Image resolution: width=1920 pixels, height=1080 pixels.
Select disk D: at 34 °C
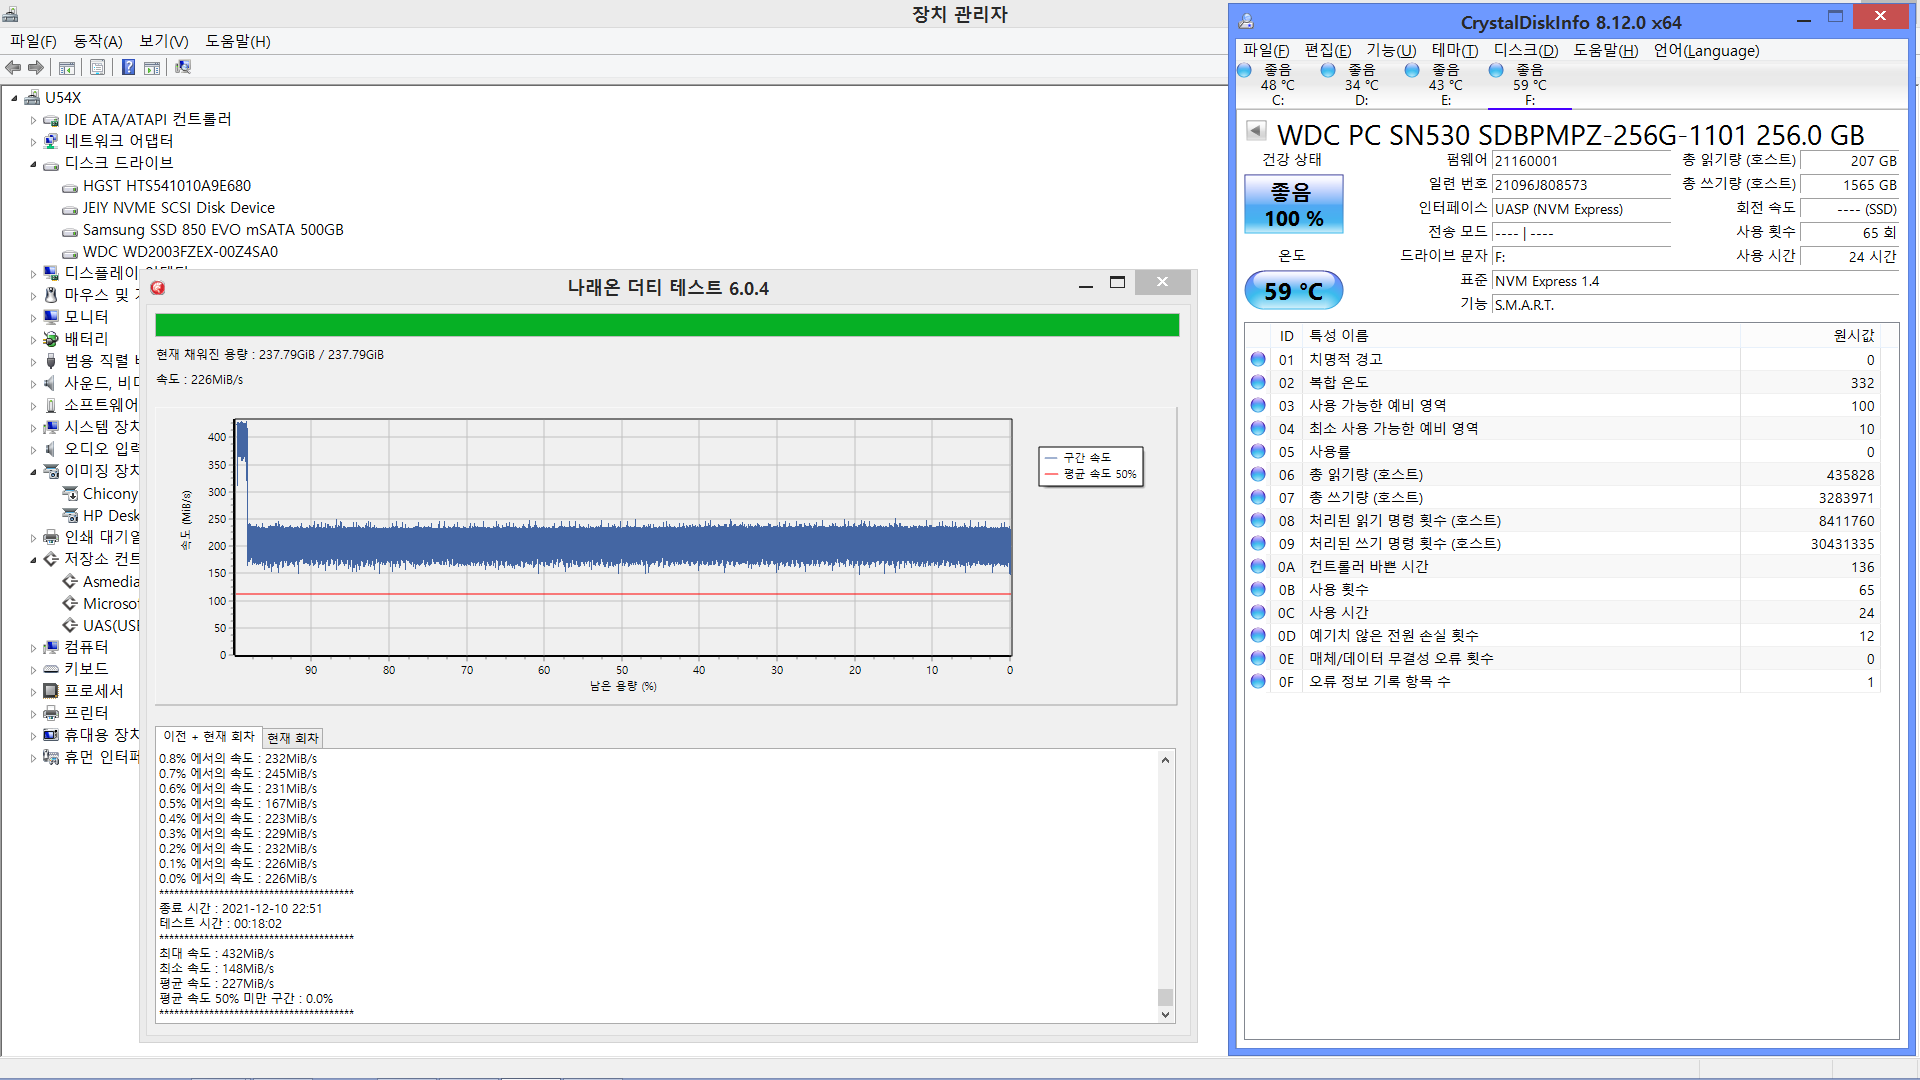(x=1362, y=85)
